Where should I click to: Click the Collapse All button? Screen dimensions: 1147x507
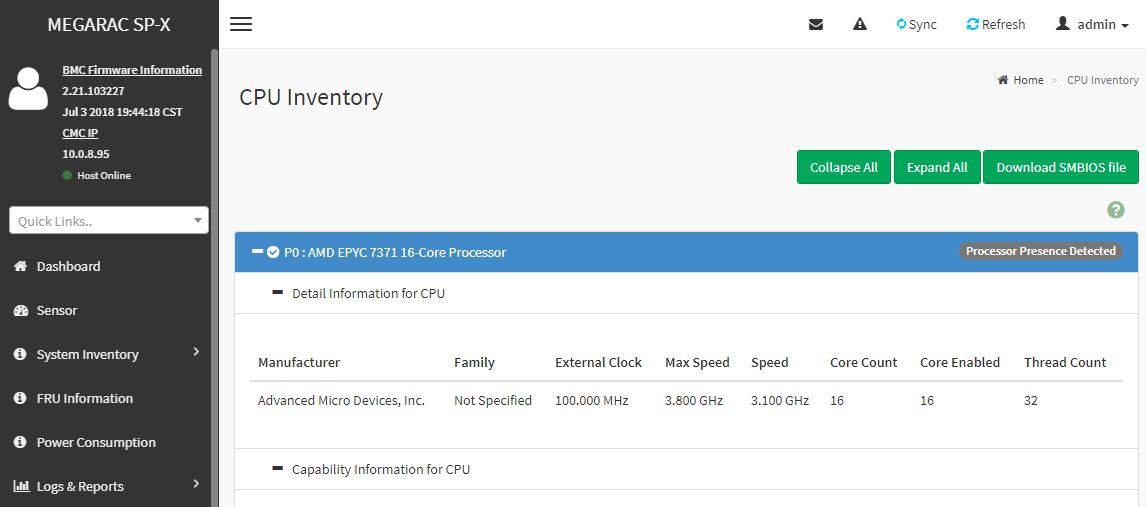pos(843,167)
